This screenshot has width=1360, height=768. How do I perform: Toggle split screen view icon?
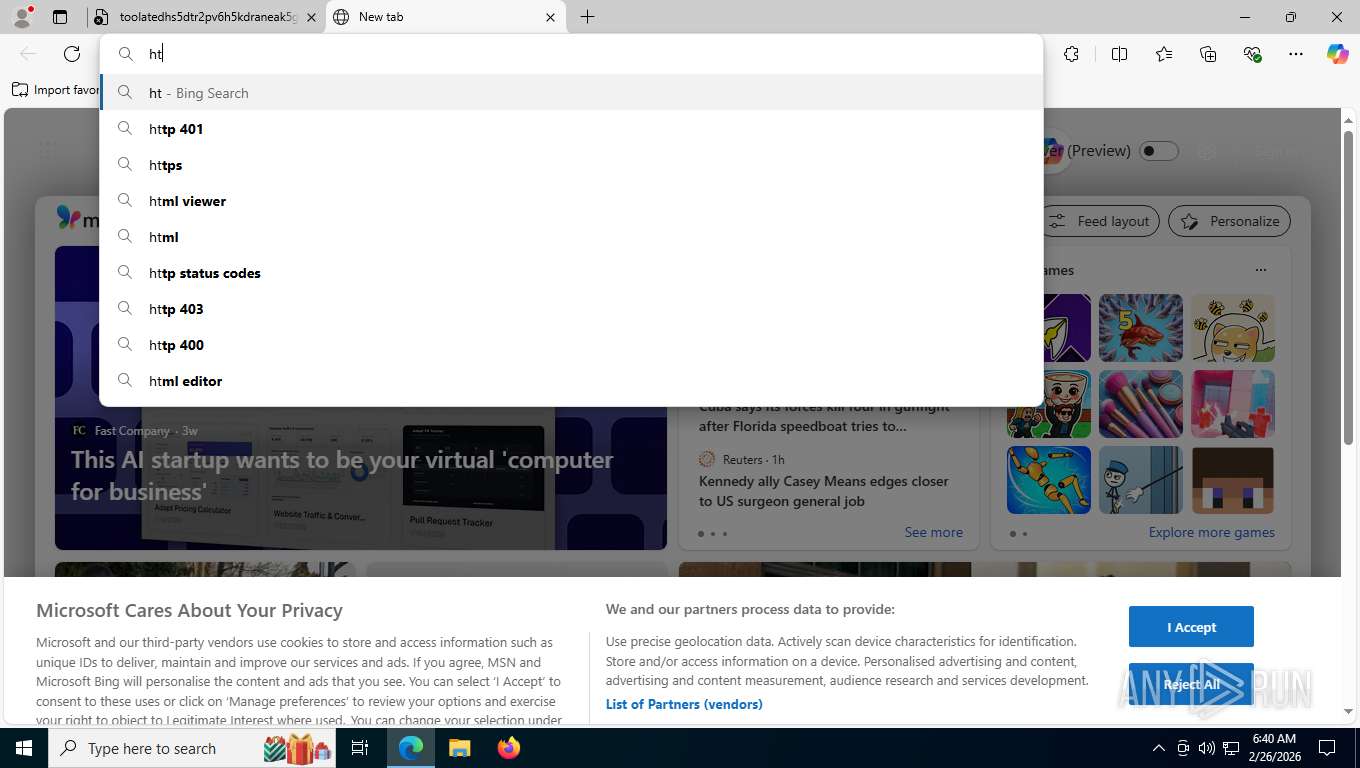click(x=1119, y=54)
